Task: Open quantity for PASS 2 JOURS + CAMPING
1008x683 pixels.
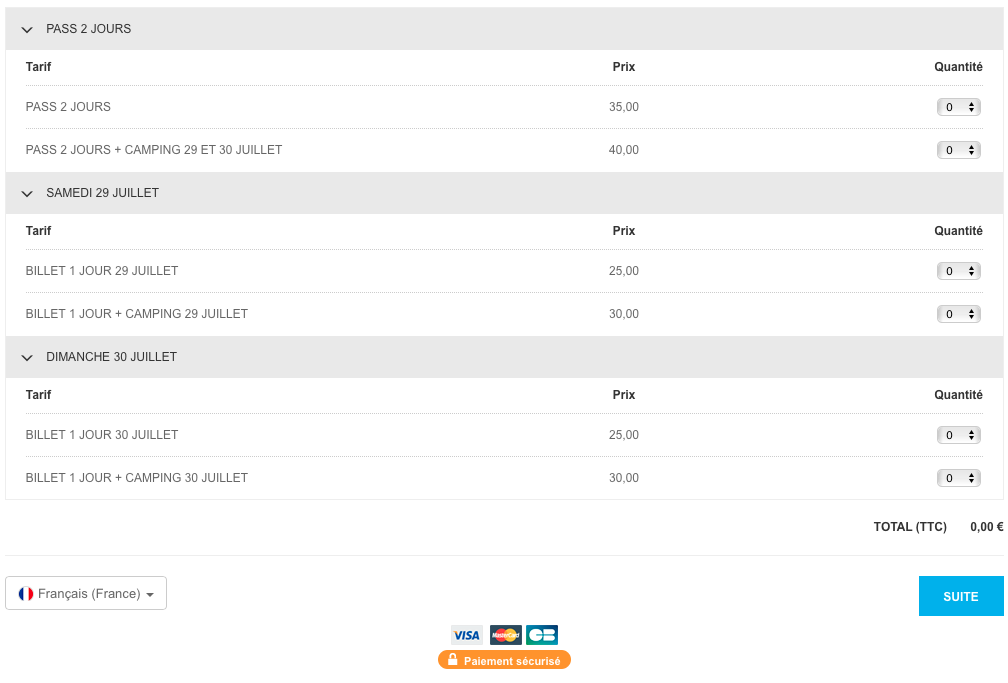Action: point(958,150)
